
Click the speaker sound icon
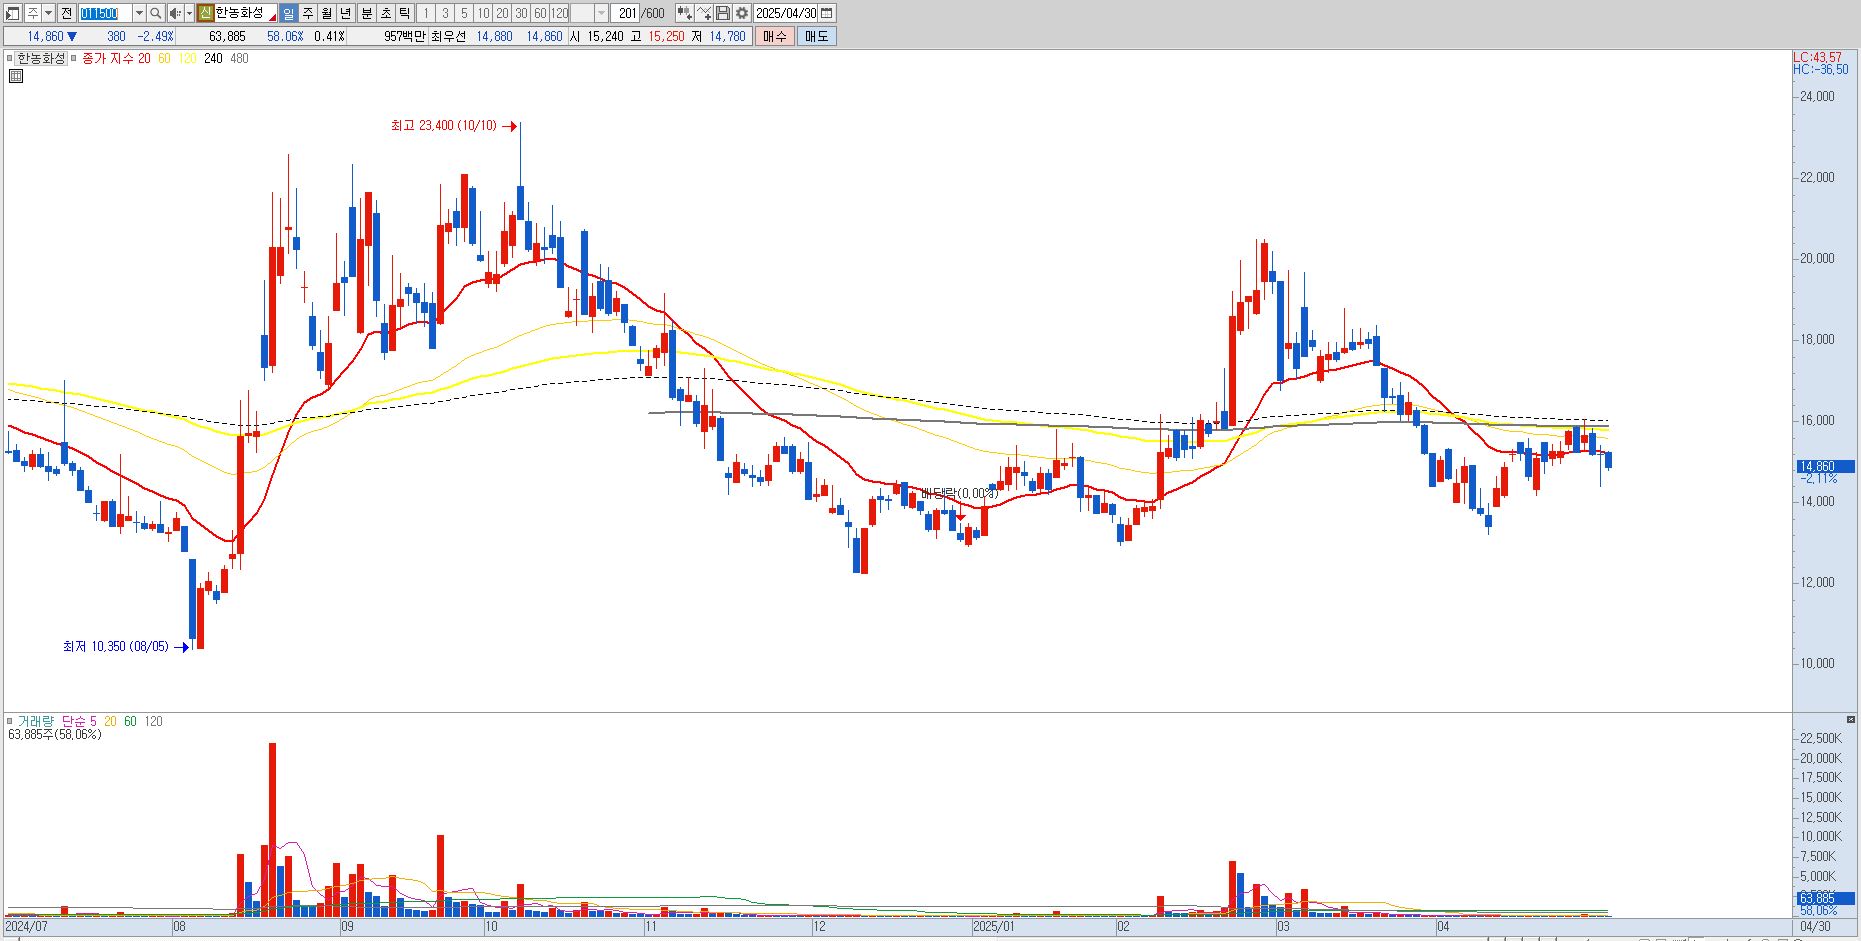[175, 13]
